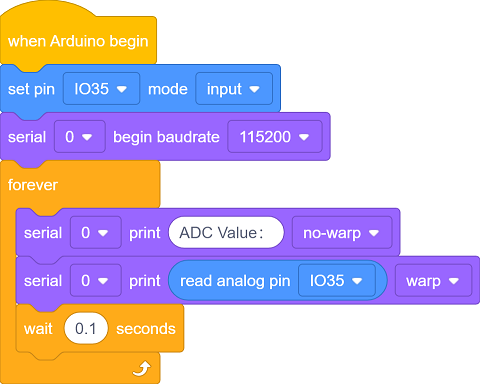This screenshot has height=384, width=480.
Task: Open the input mode dropdown
Action: coord(234,89)
